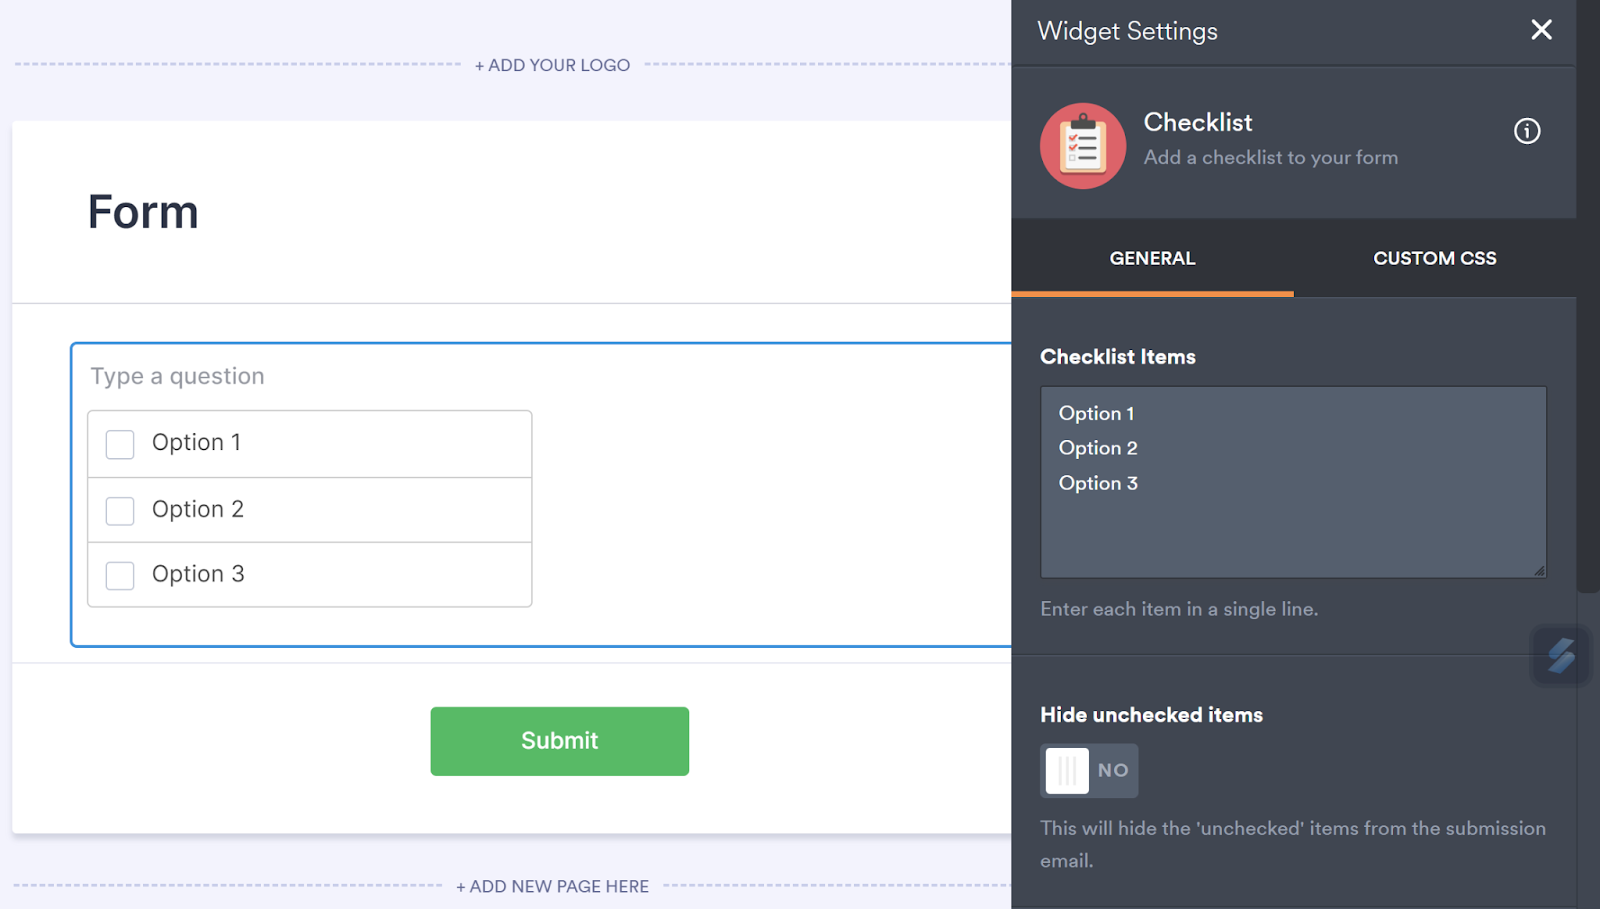The height and width of the screenshot is (909, 1600).
Task: Toggle the Hide unchecked items switch
Action: pyautogui.click(x=1088, y=771)
